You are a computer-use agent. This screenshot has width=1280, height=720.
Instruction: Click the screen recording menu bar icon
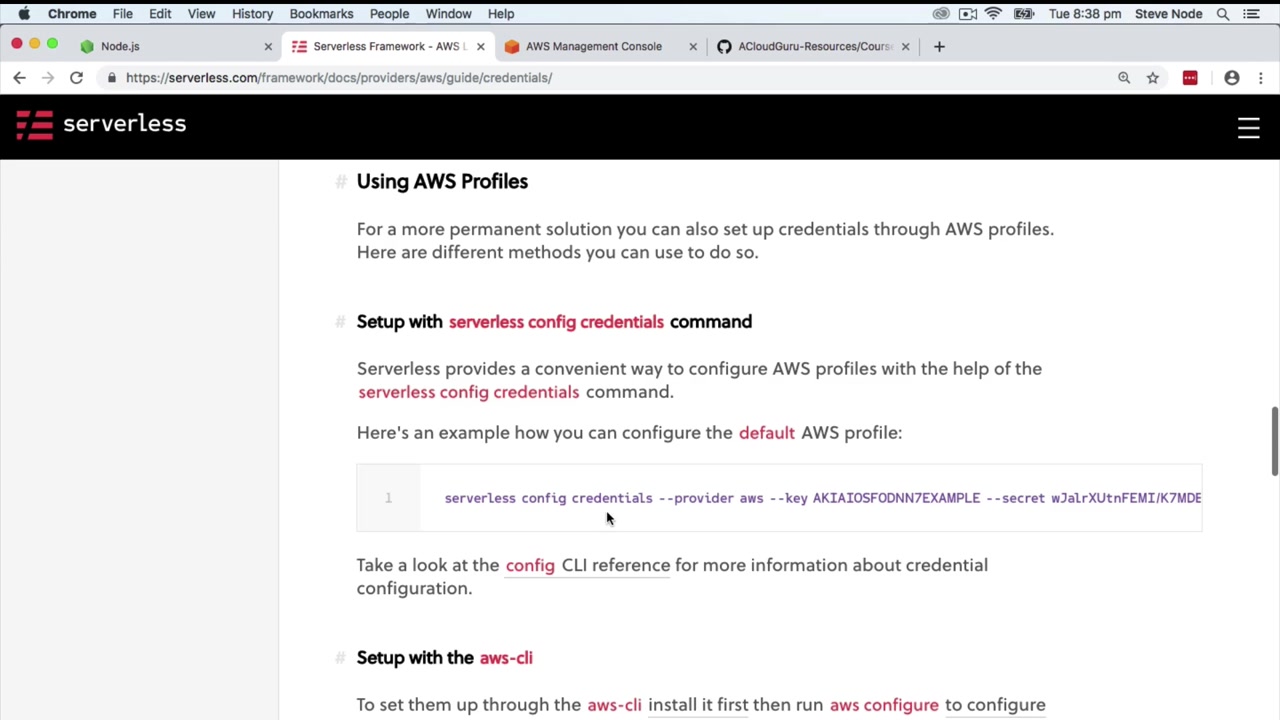pyautogui.click(x=968, y=14)
